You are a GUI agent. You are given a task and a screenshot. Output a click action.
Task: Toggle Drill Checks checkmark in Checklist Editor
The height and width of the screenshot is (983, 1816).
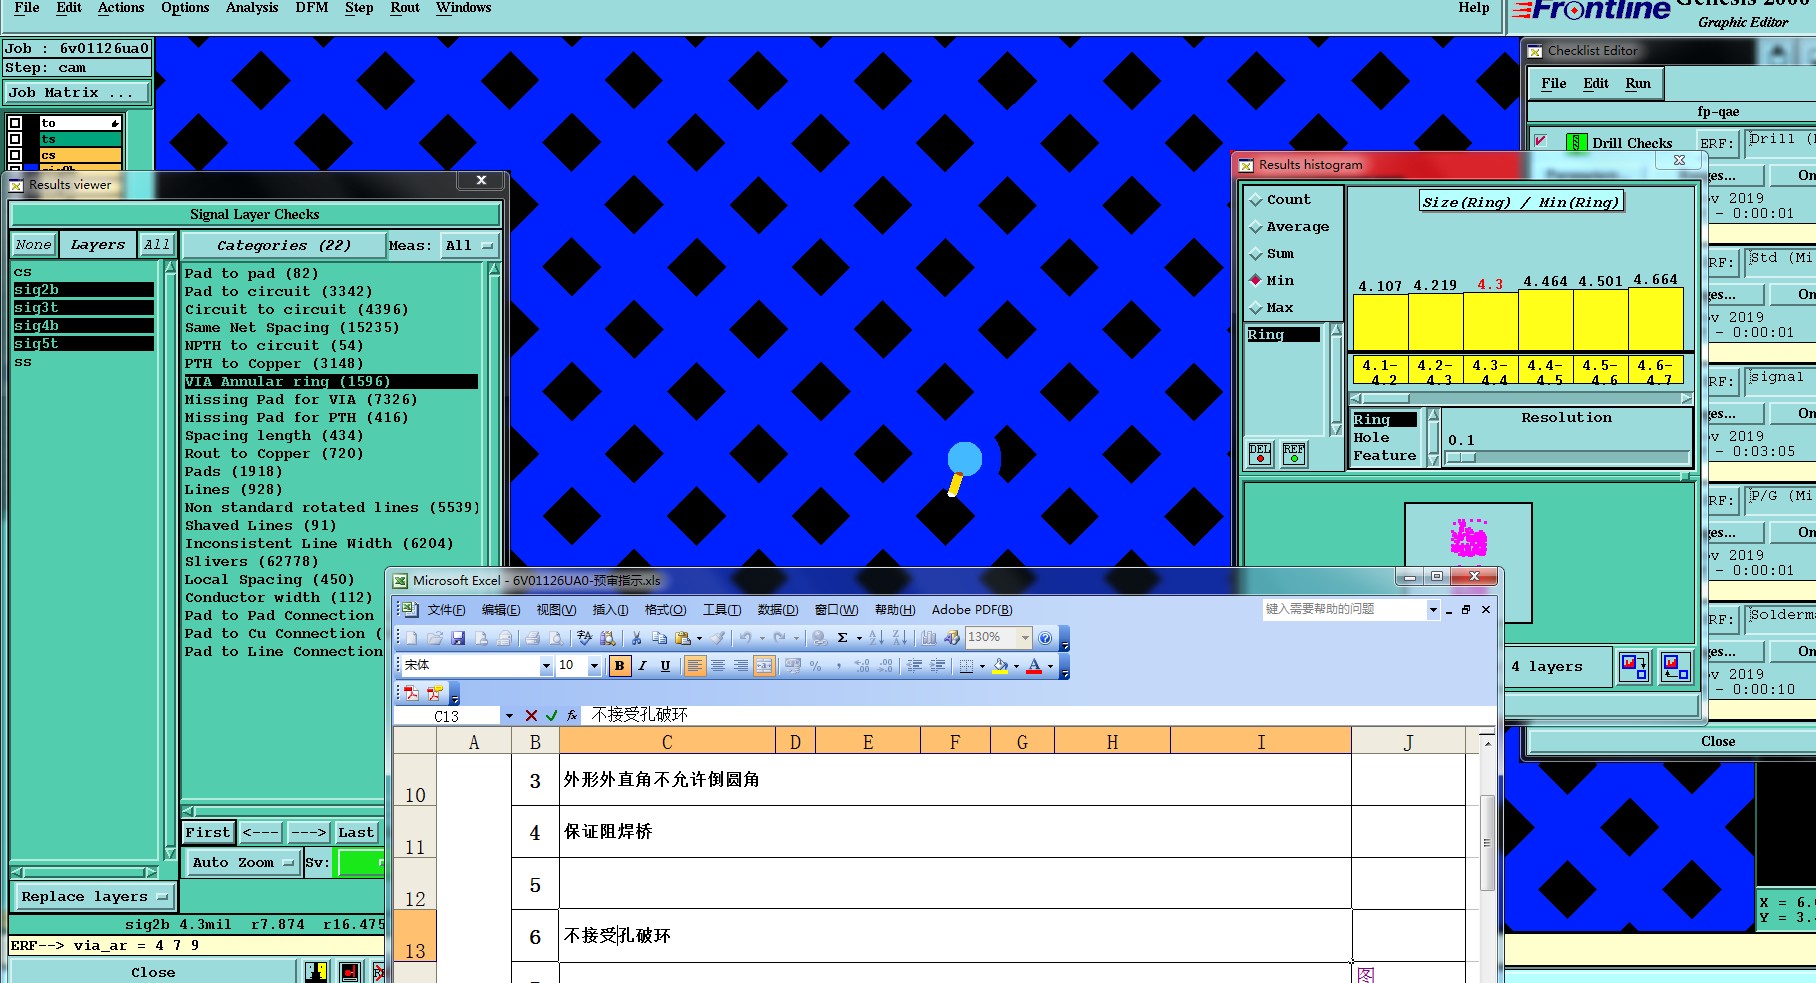click(1541, 141)
